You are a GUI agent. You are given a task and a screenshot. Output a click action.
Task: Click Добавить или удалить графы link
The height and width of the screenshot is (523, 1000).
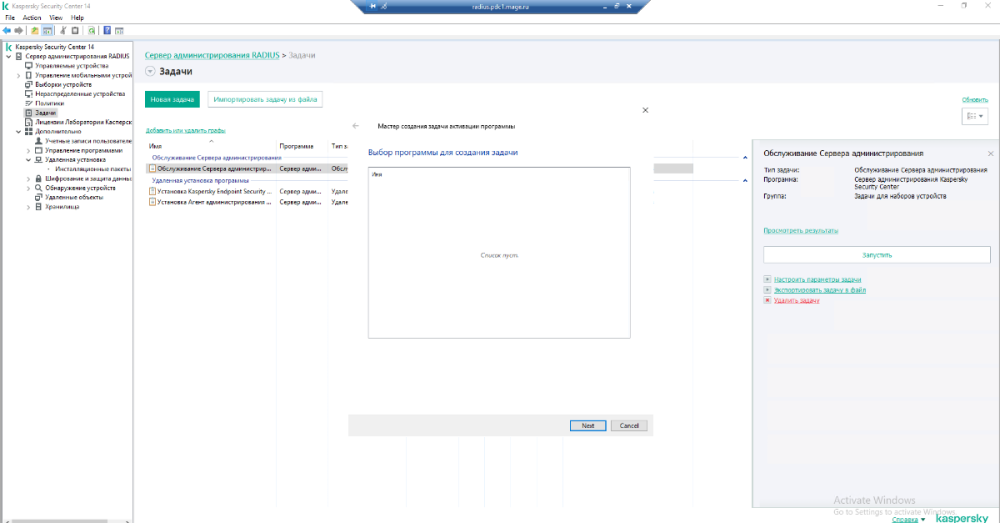point(186,130)
